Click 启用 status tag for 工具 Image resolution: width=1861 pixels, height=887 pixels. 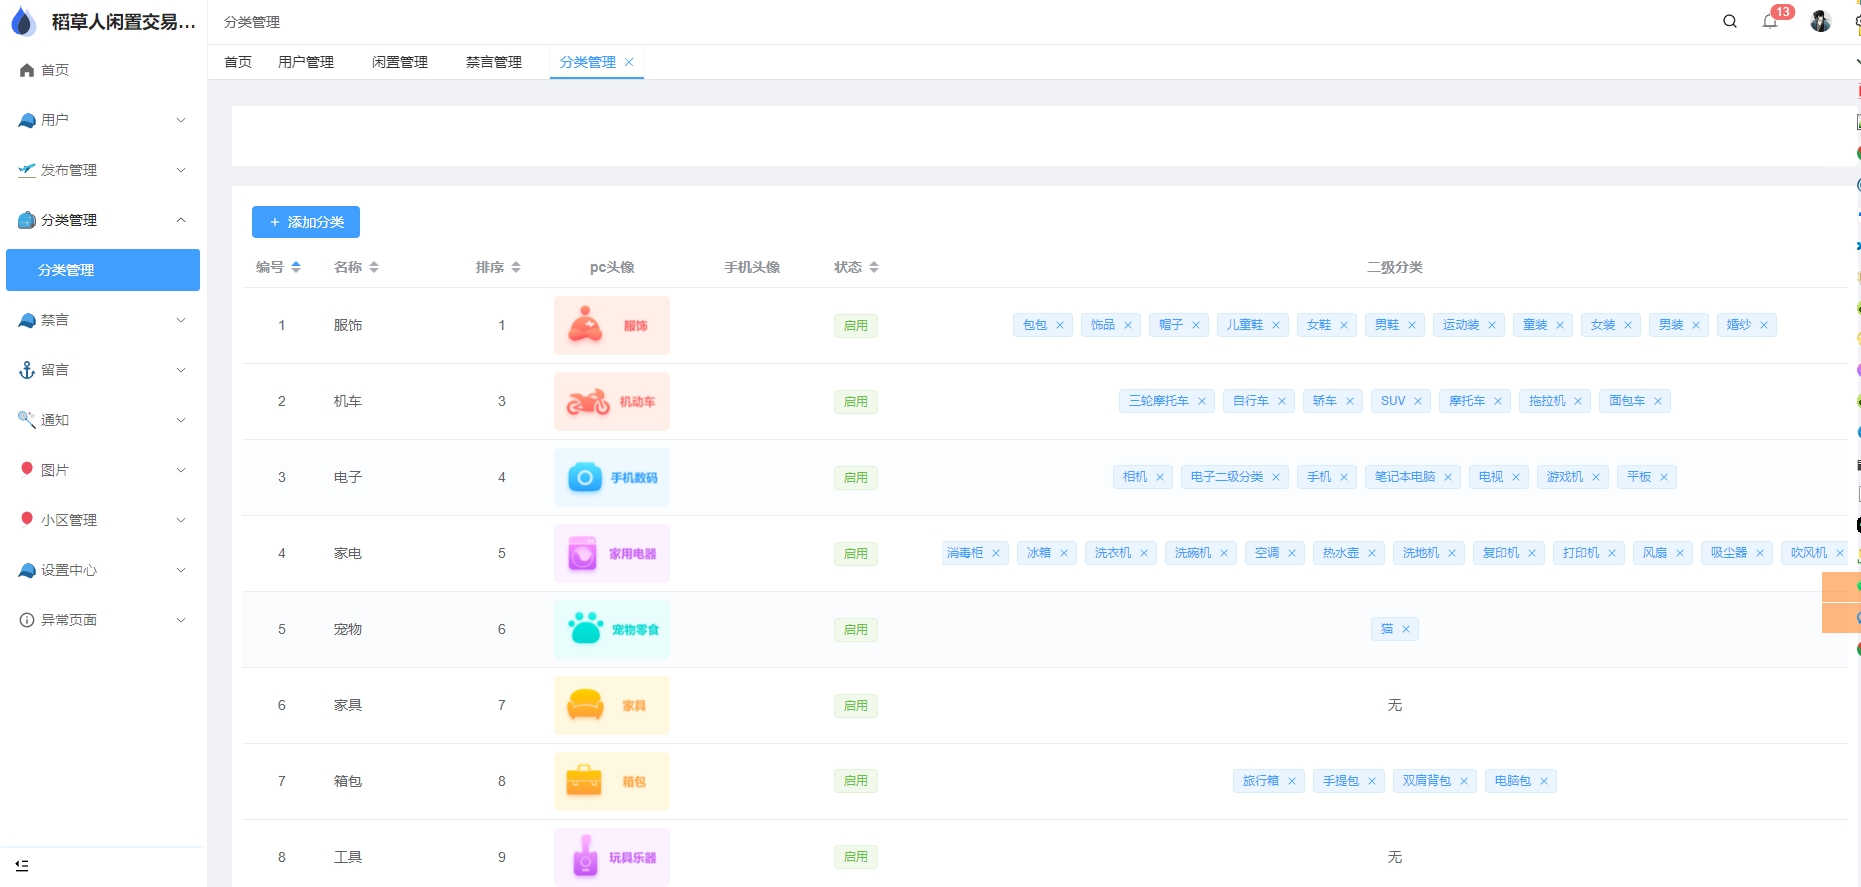(x=856, y=857)
